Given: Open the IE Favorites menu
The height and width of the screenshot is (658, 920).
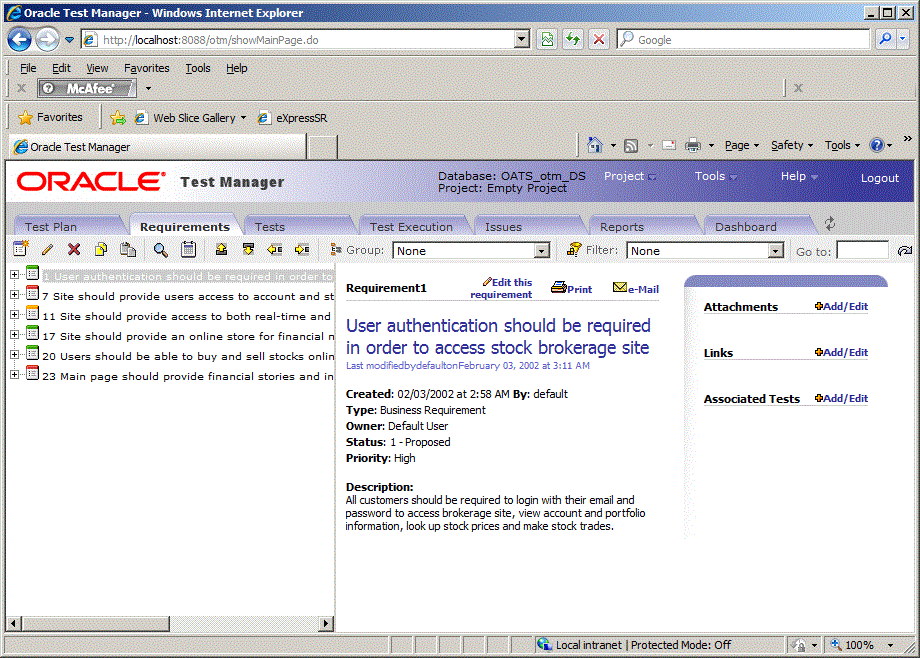Looking at the screenshot, I should pos(146,68).
